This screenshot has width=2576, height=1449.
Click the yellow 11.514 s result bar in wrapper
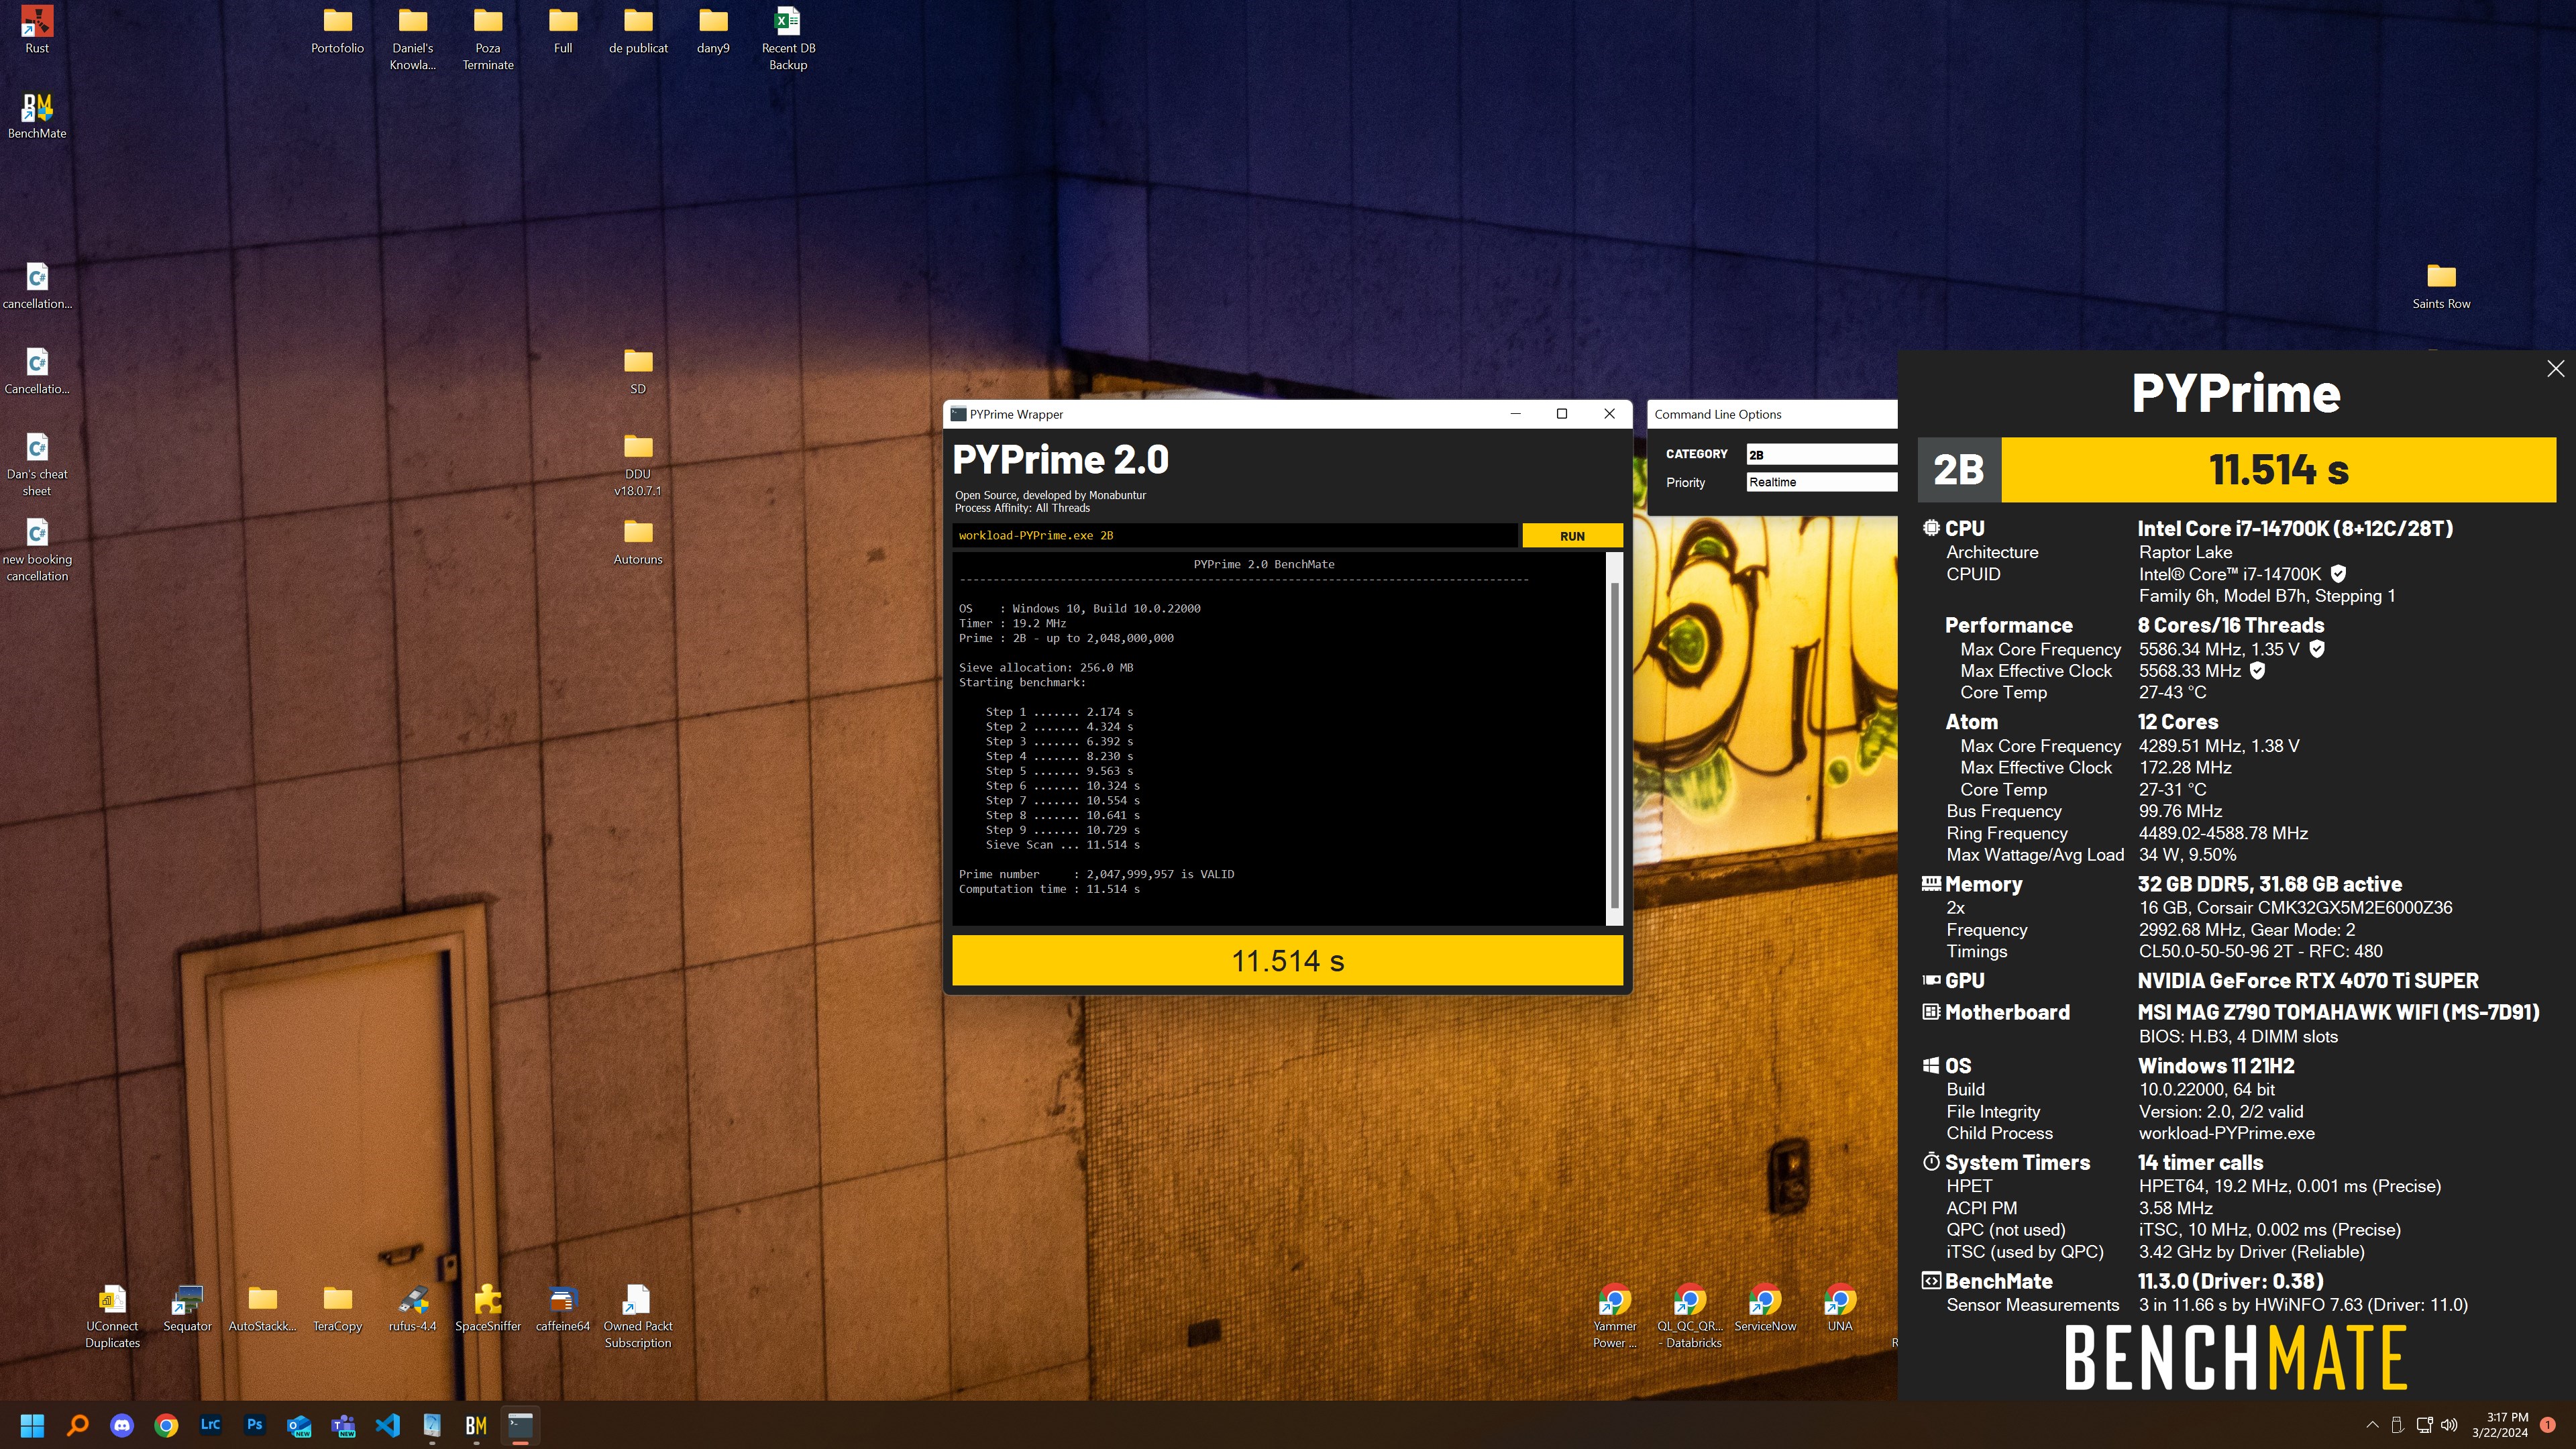(1287, 961)
